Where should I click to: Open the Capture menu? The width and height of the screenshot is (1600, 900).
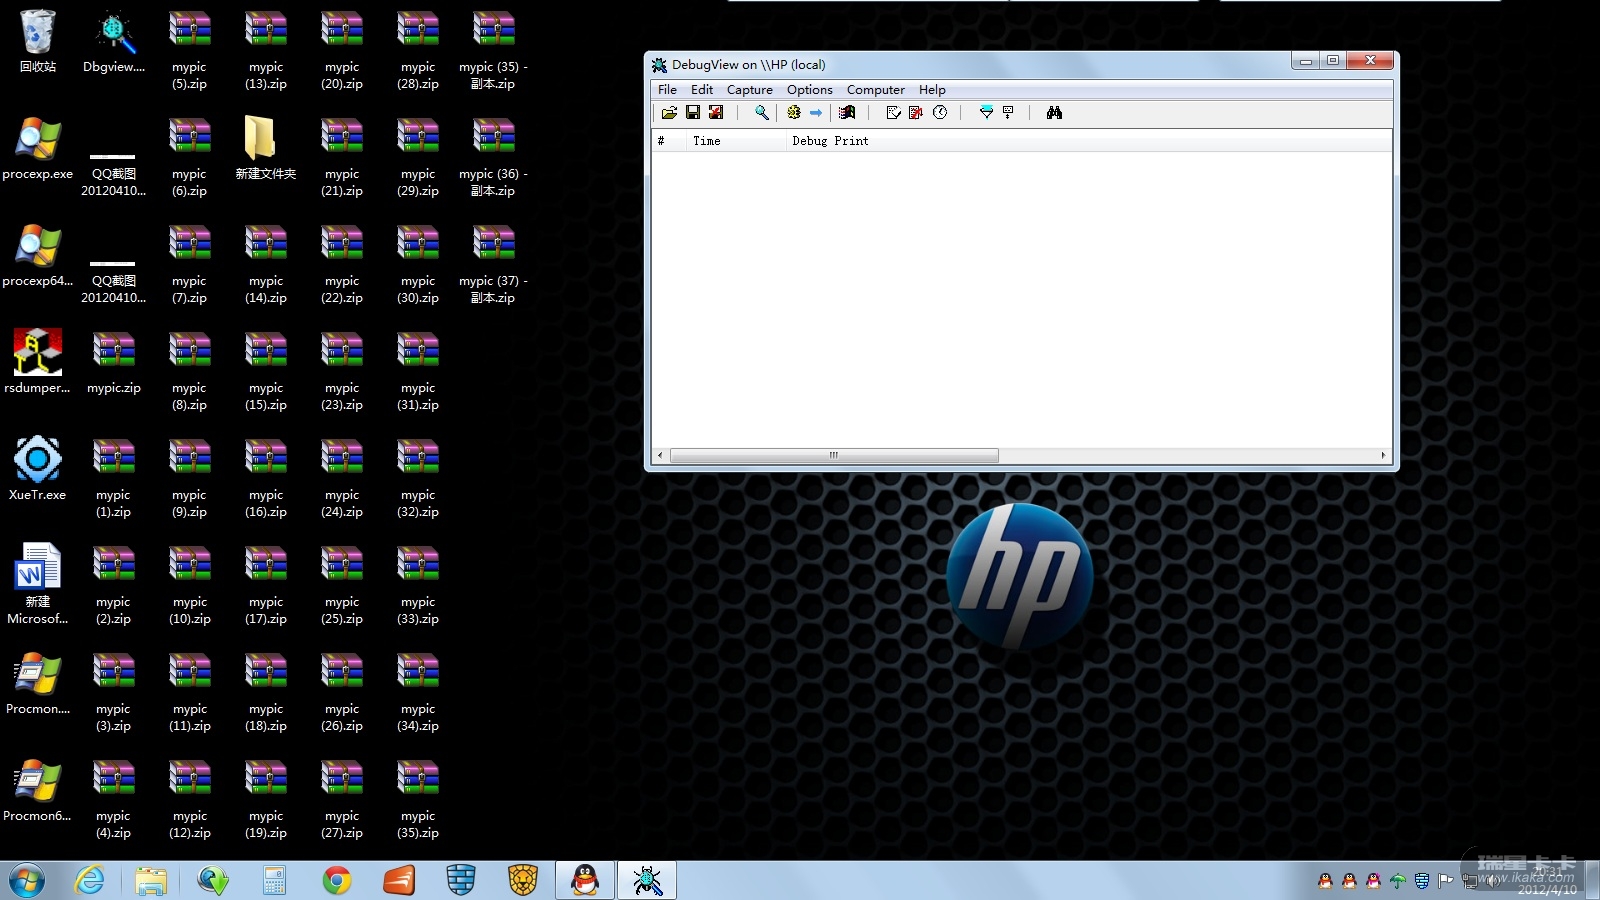pyautogui.click(x=749, y=90)
